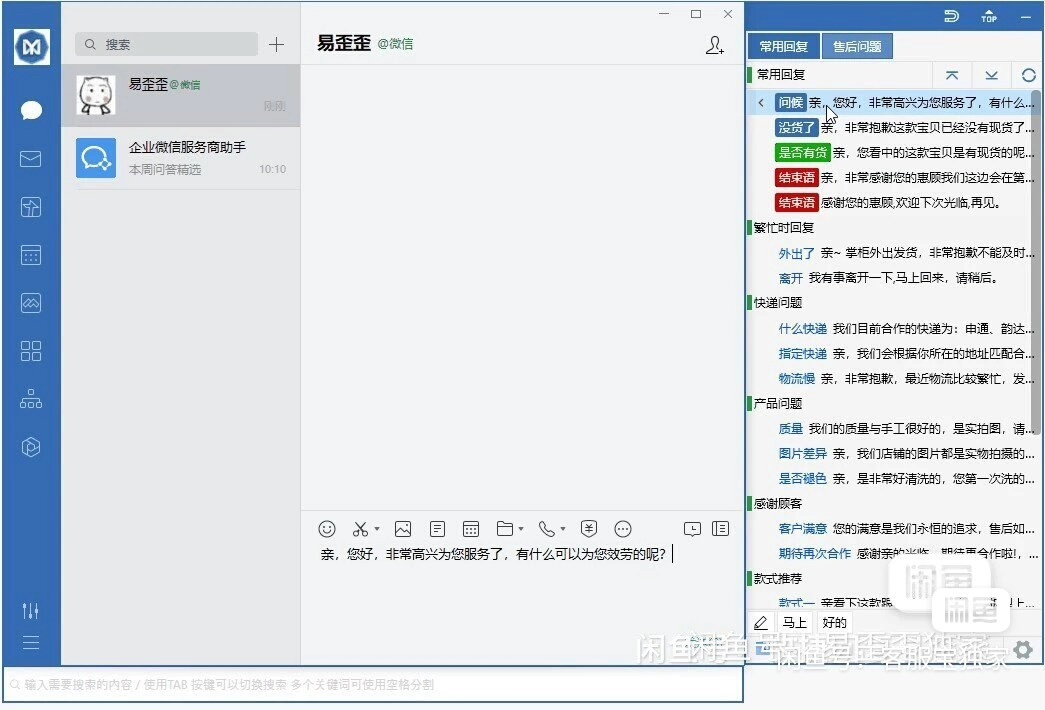The height and width of the screenshot is (710, 1045).
Task: Click the bottom keyword search input field
Action: [373, 685]
